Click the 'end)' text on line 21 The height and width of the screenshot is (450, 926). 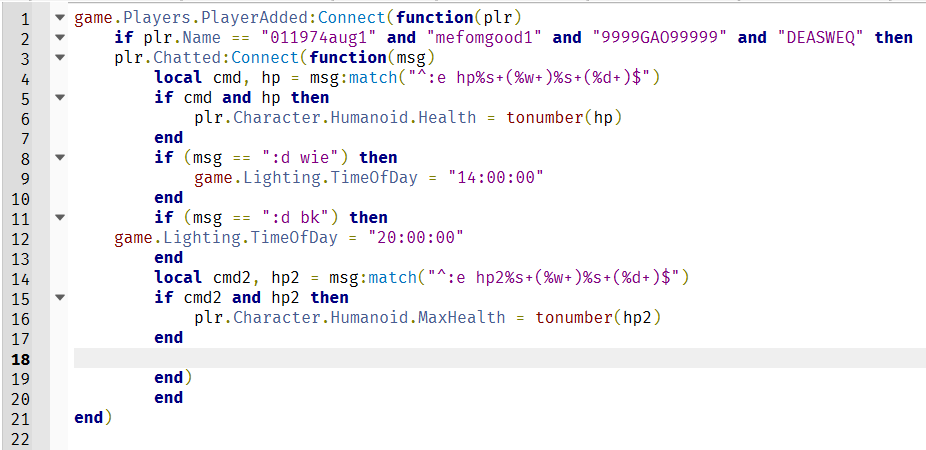tap(93, 418)
